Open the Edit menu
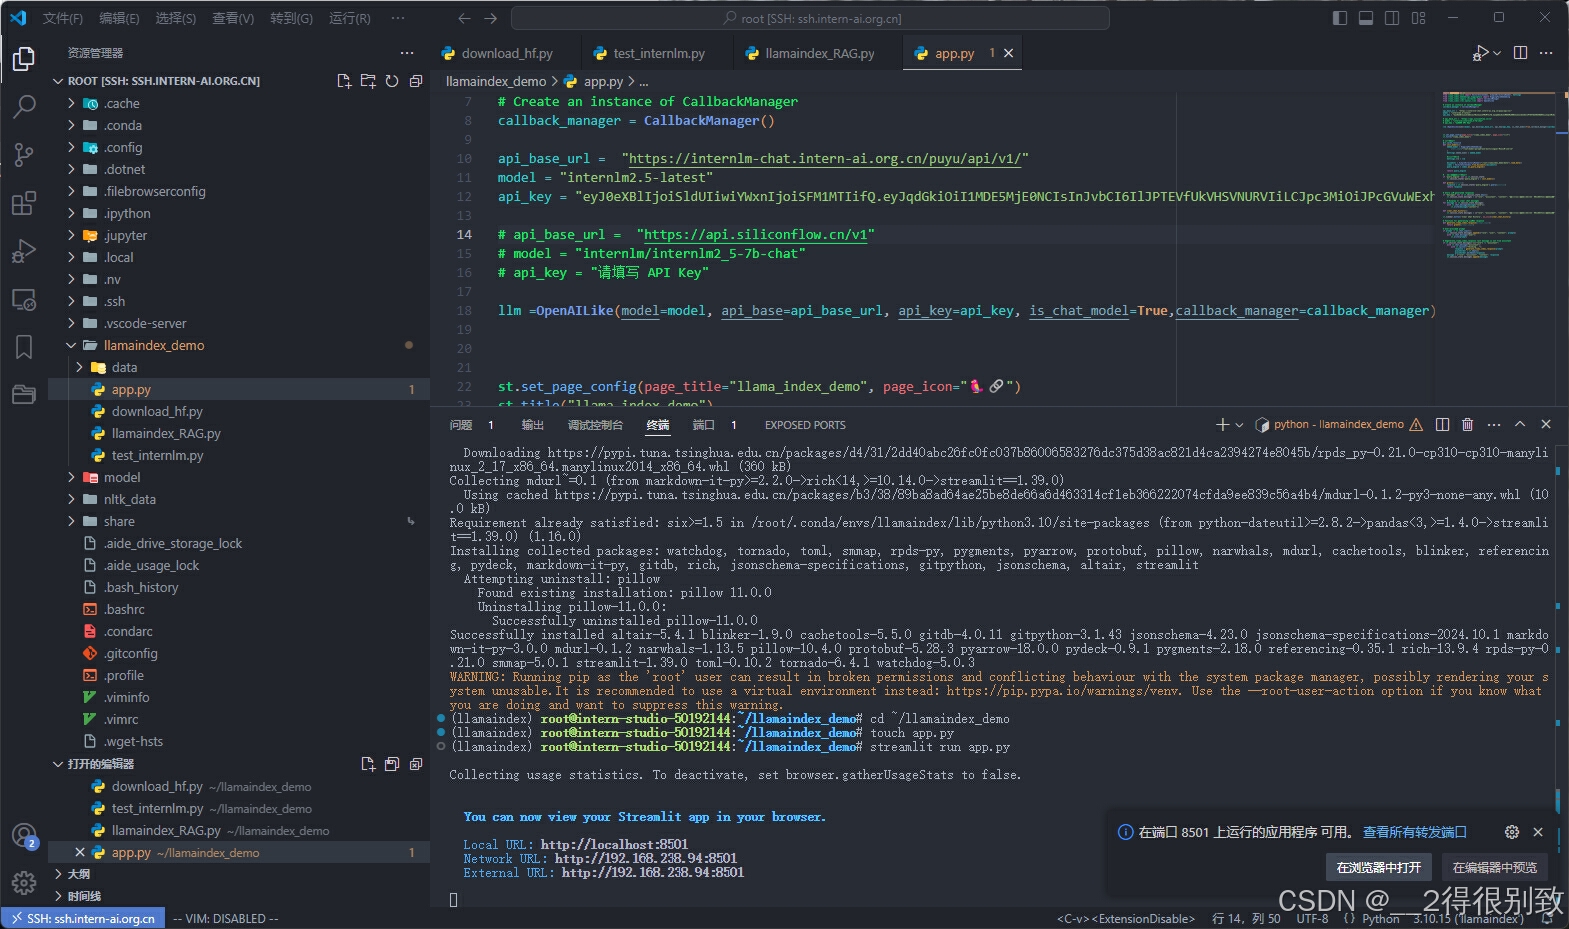This screenshot has width=1569, height=929. click(119, 18)
